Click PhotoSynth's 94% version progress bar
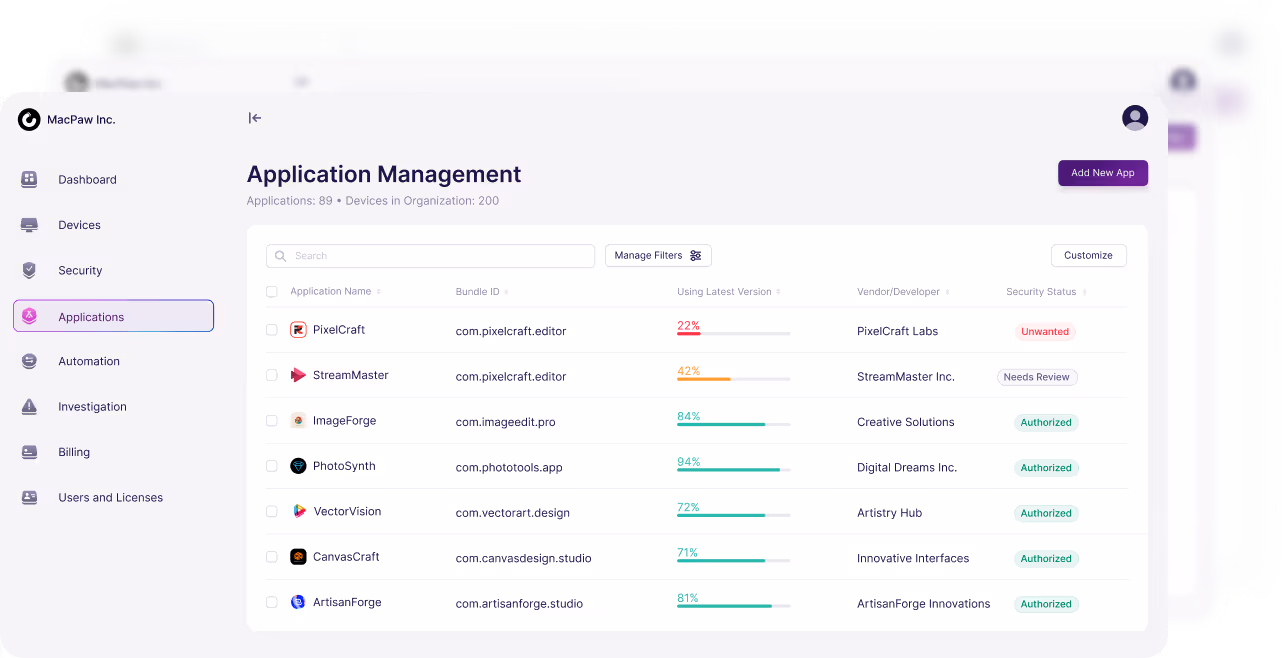 click(733, 470)
